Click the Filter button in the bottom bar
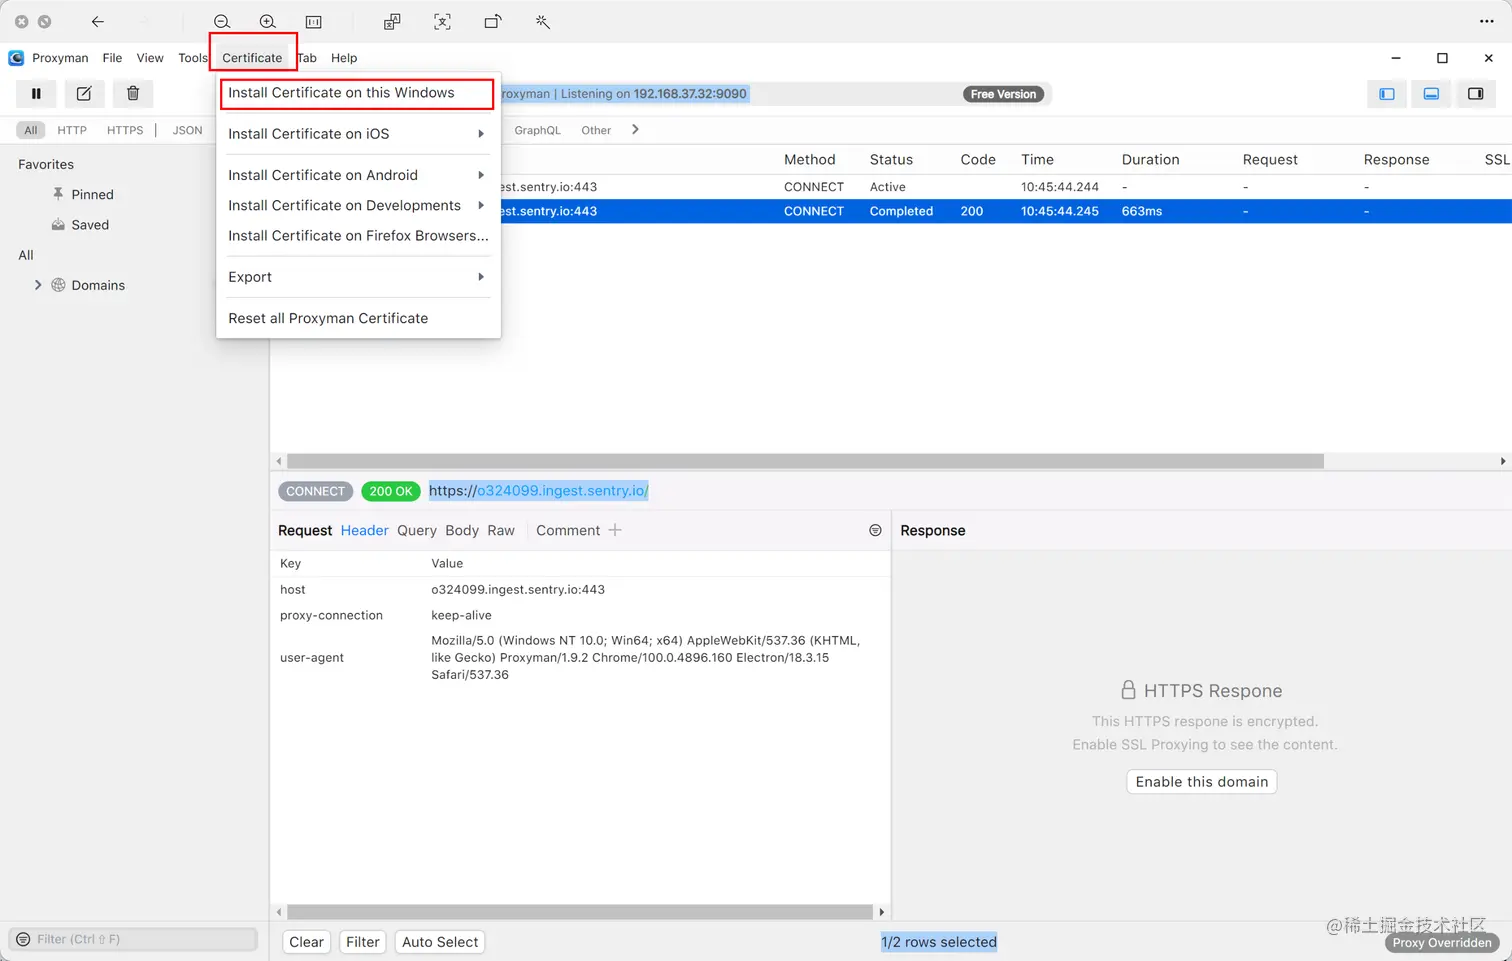This screenshot has height=961, width=1512. (x=362, y=942)
